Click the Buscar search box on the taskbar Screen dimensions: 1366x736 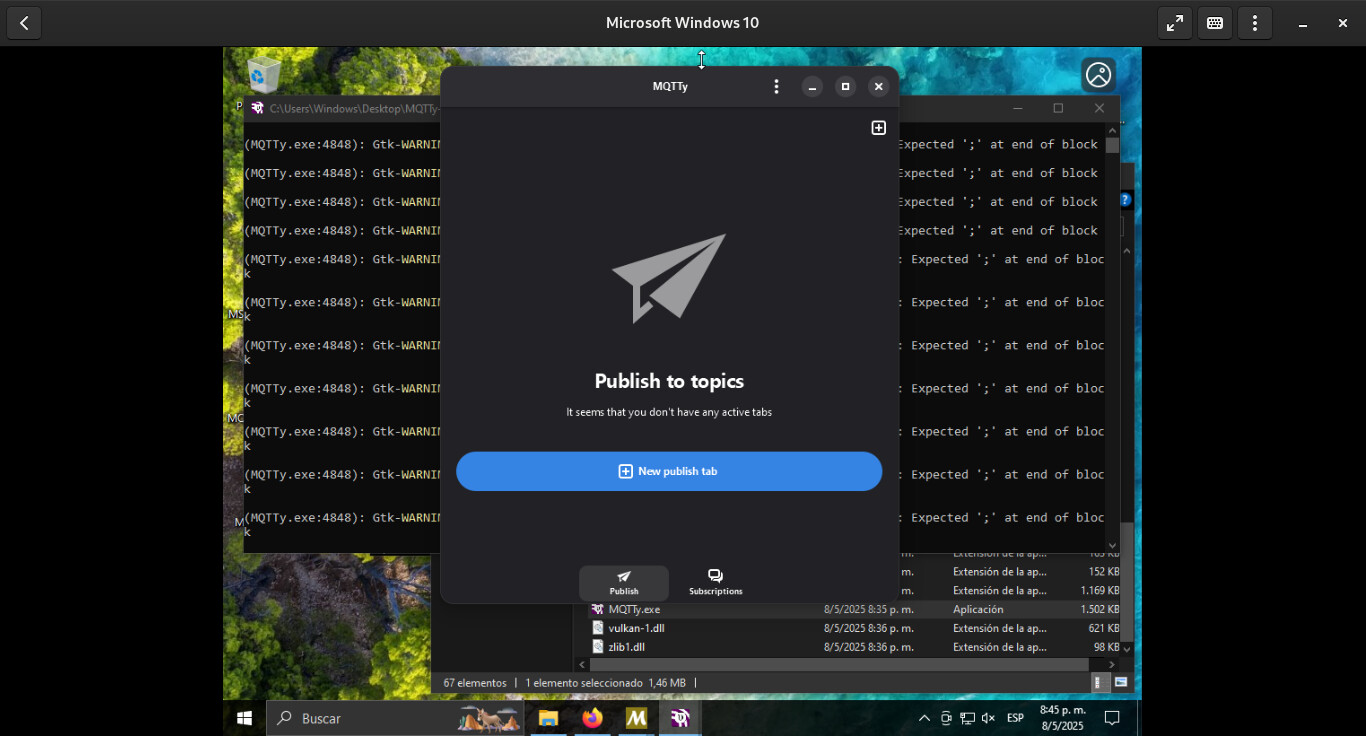395,718
